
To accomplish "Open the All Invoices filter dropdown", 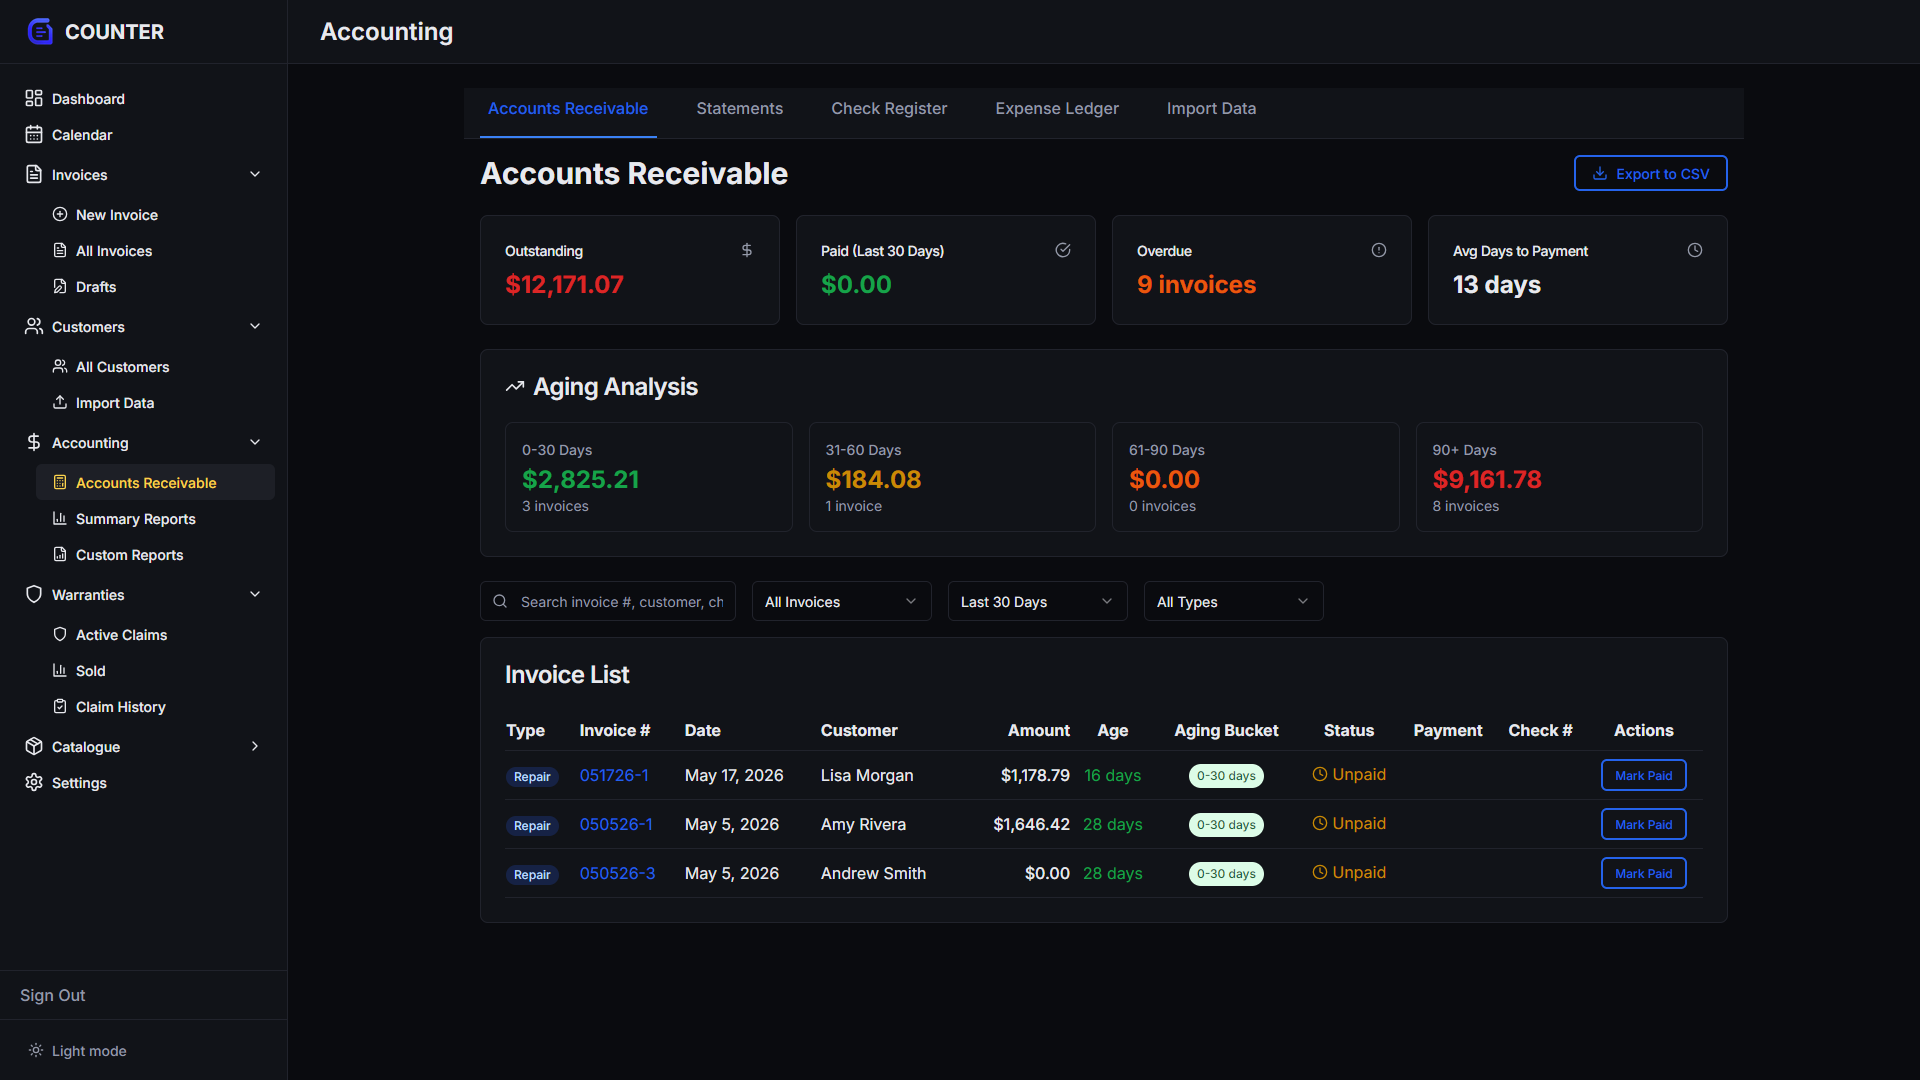I will (841, 601).
